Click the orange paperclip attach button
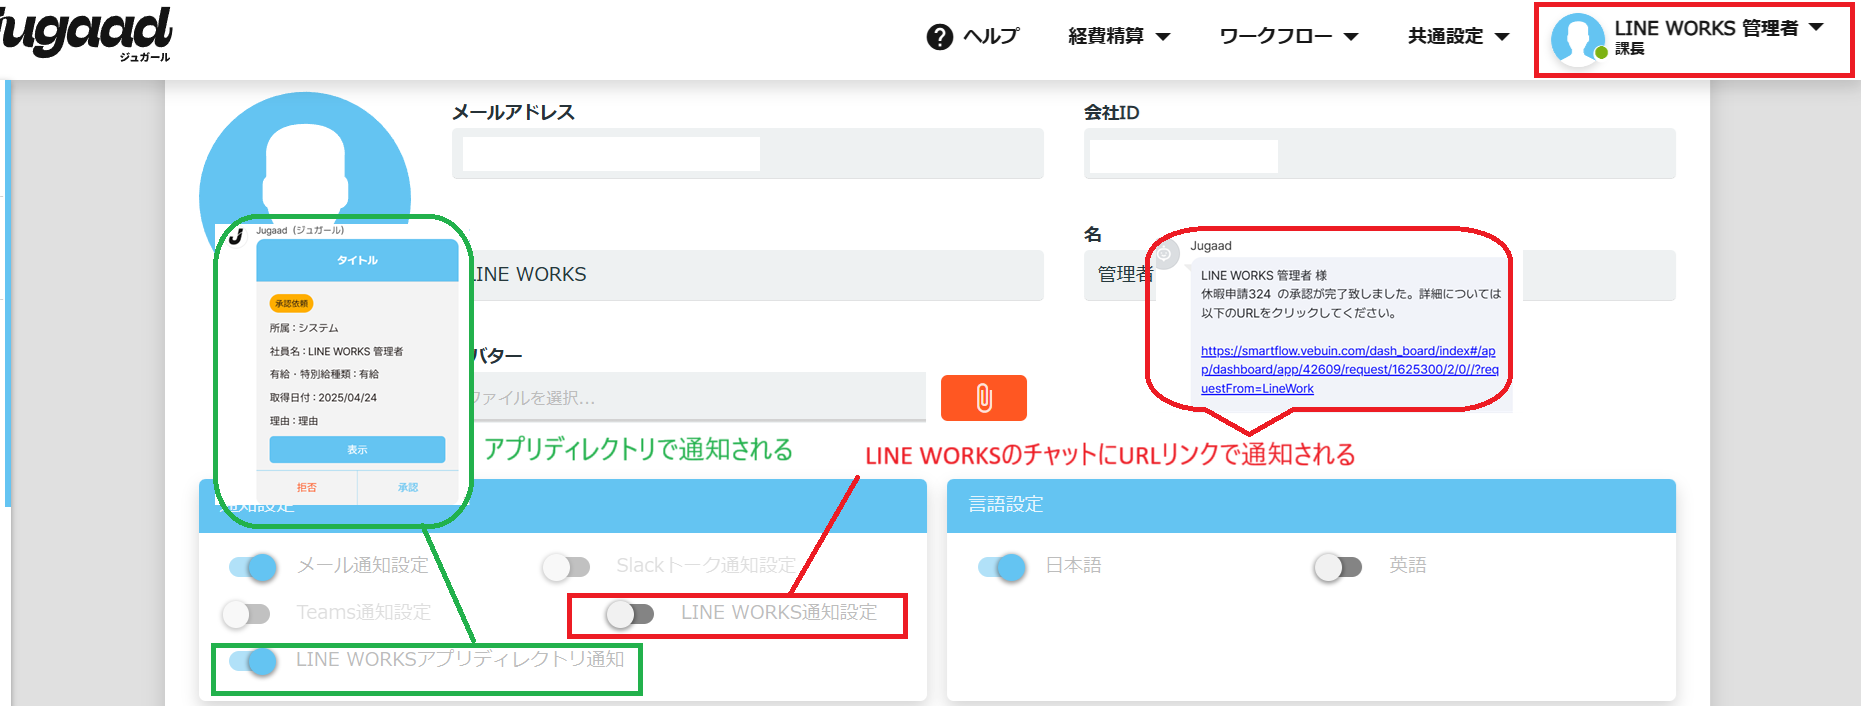This screenshot has height=706, width=1861. 983,398
